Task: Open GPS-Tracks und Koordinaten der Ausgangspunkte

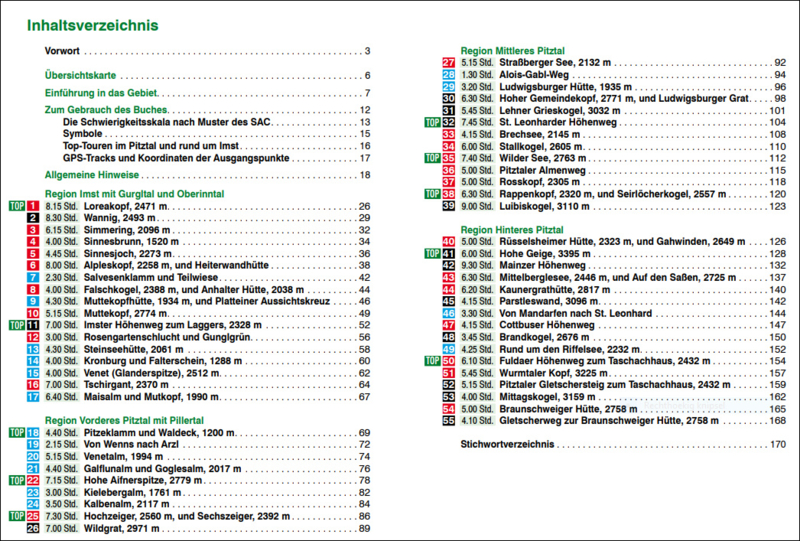Action: point(217,158)
